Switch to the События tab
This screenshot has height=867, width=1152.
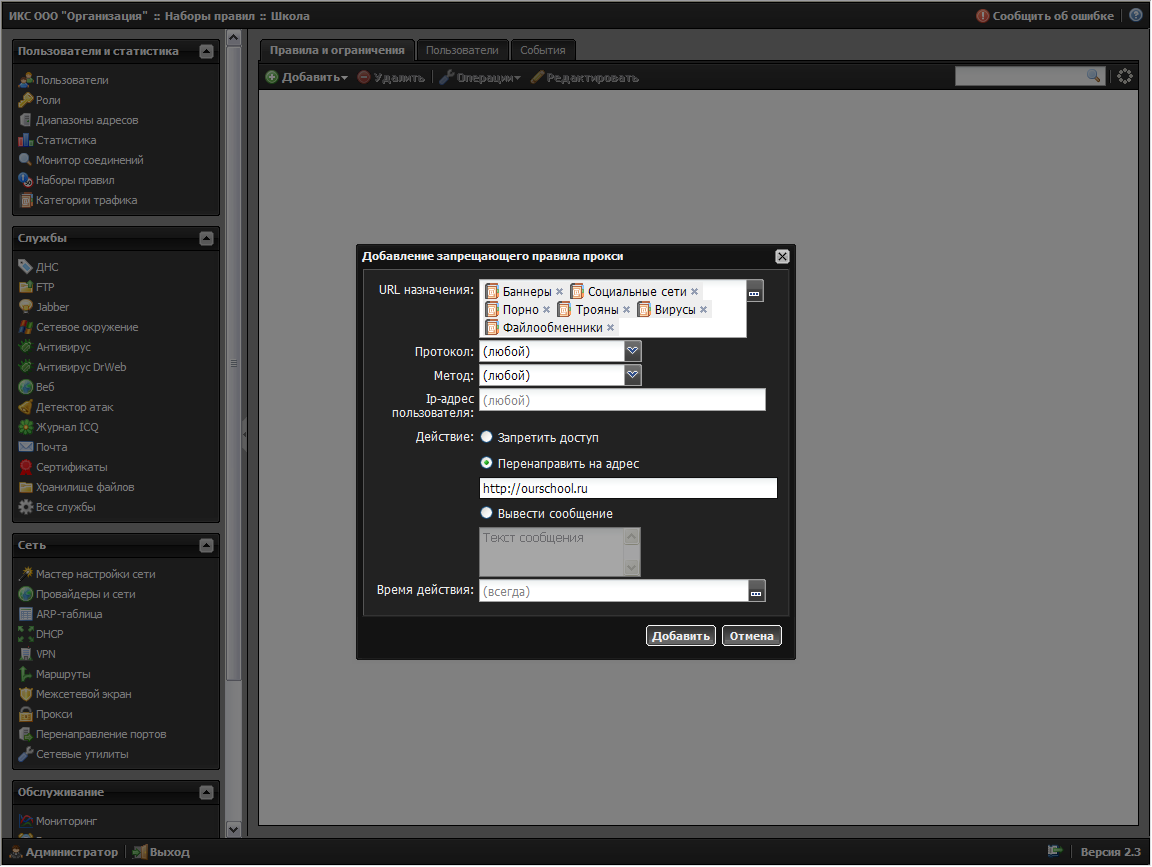[x=543, y=50]
